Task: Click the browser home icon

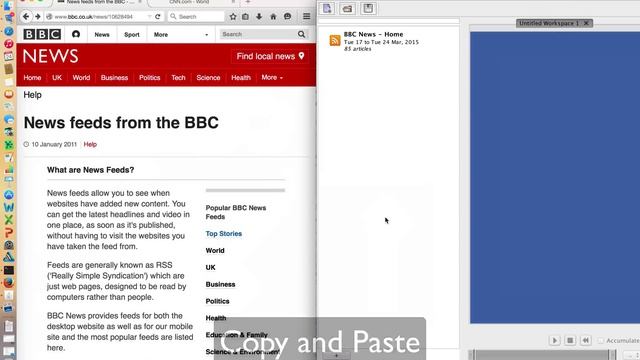Action: tap(273, 17)
